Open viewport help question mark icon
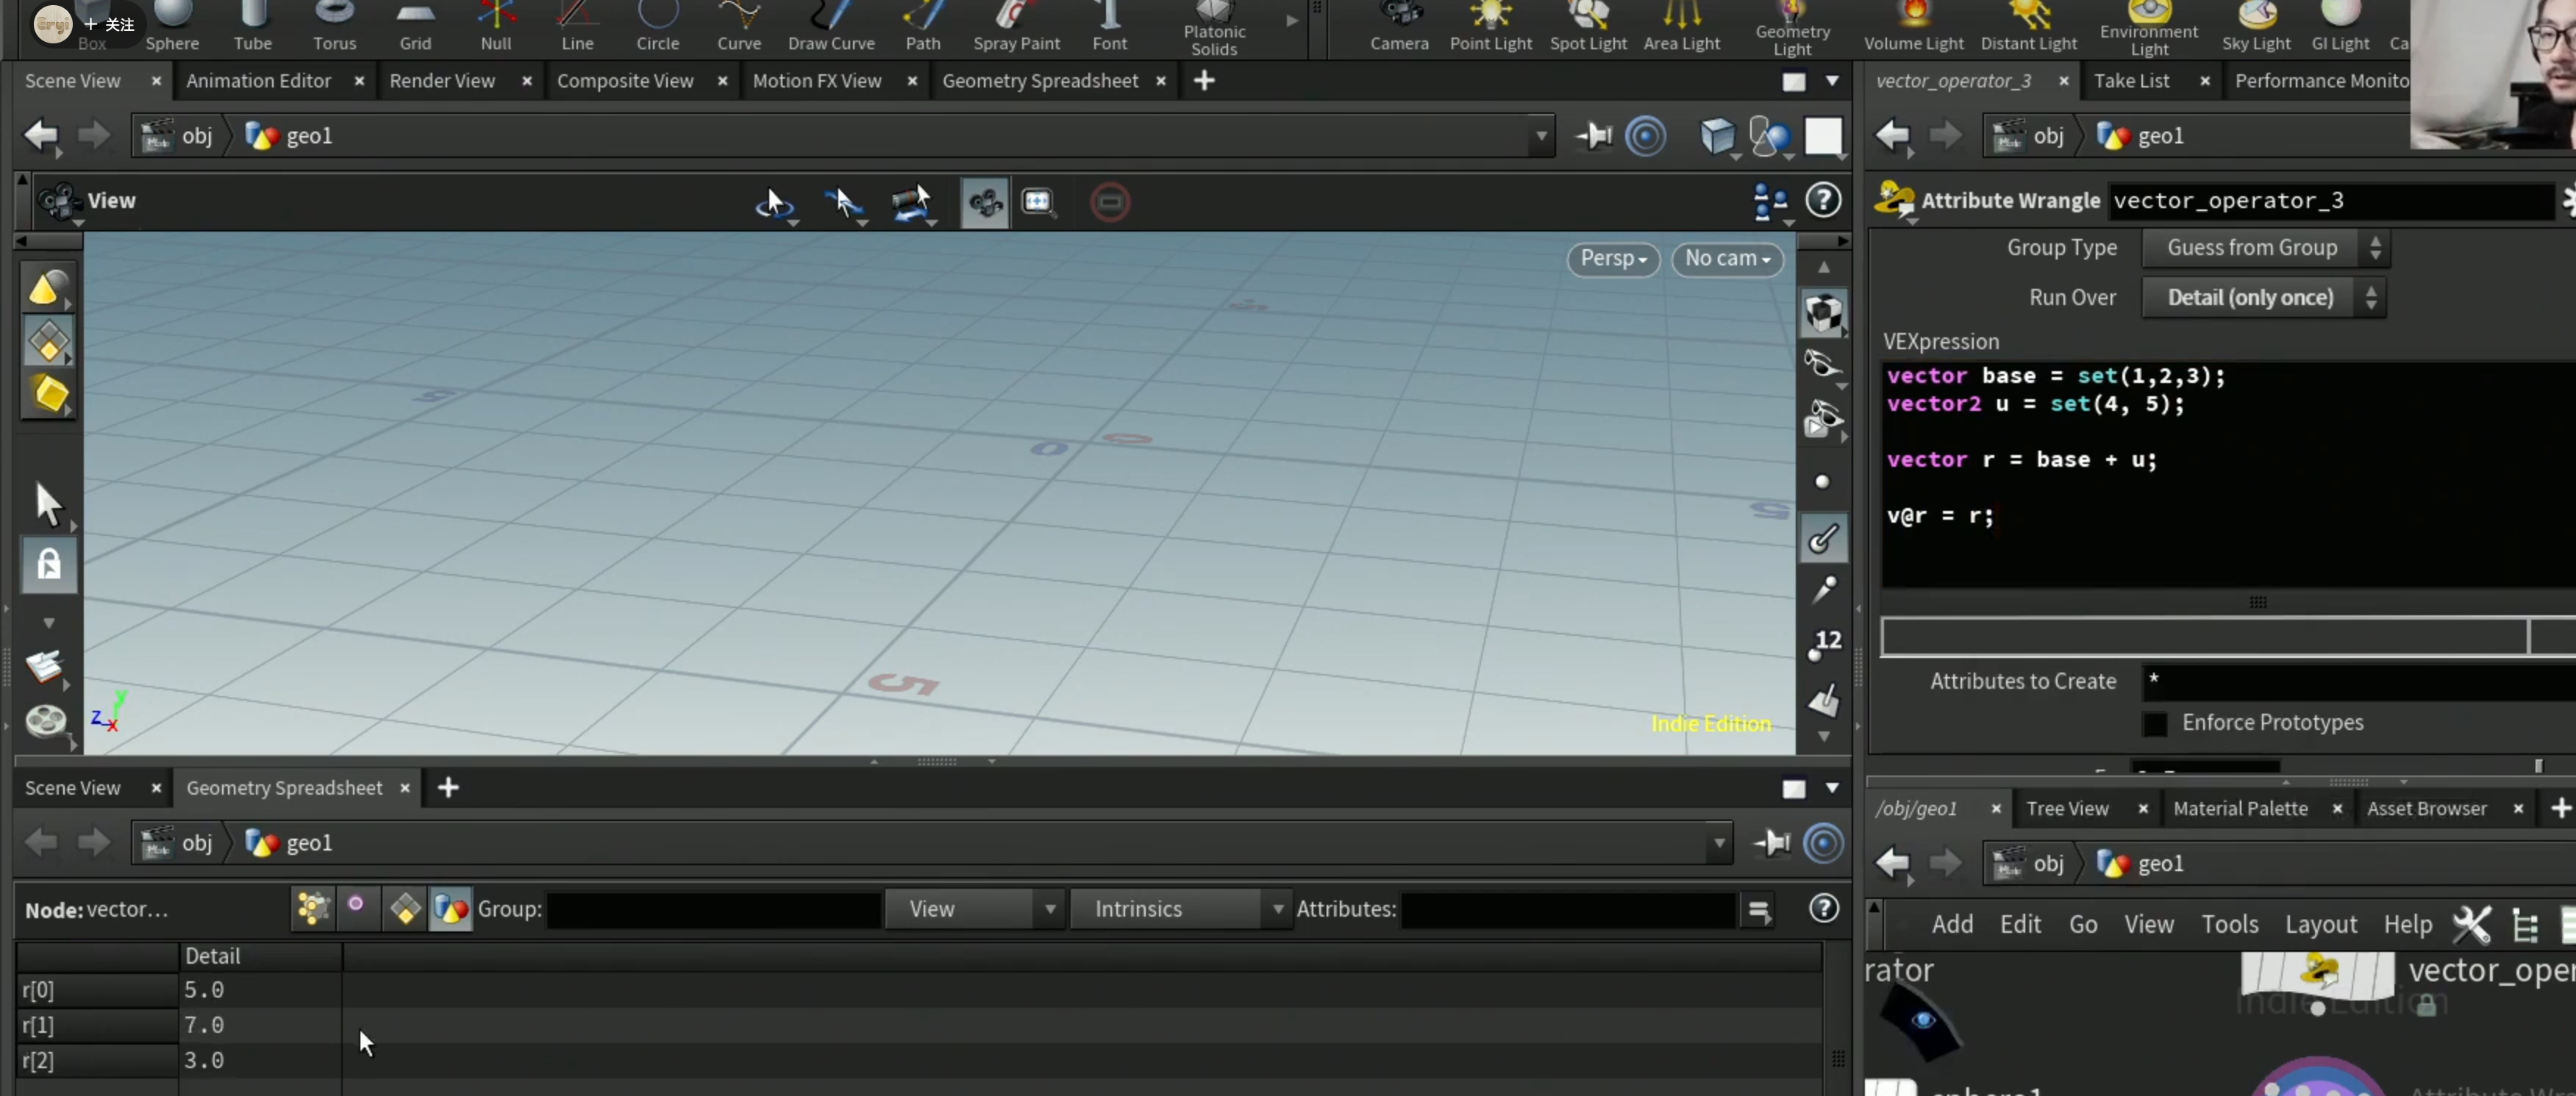Image resolution: width=2576 pixels, height=1096 pixels. pos(1823,201)
